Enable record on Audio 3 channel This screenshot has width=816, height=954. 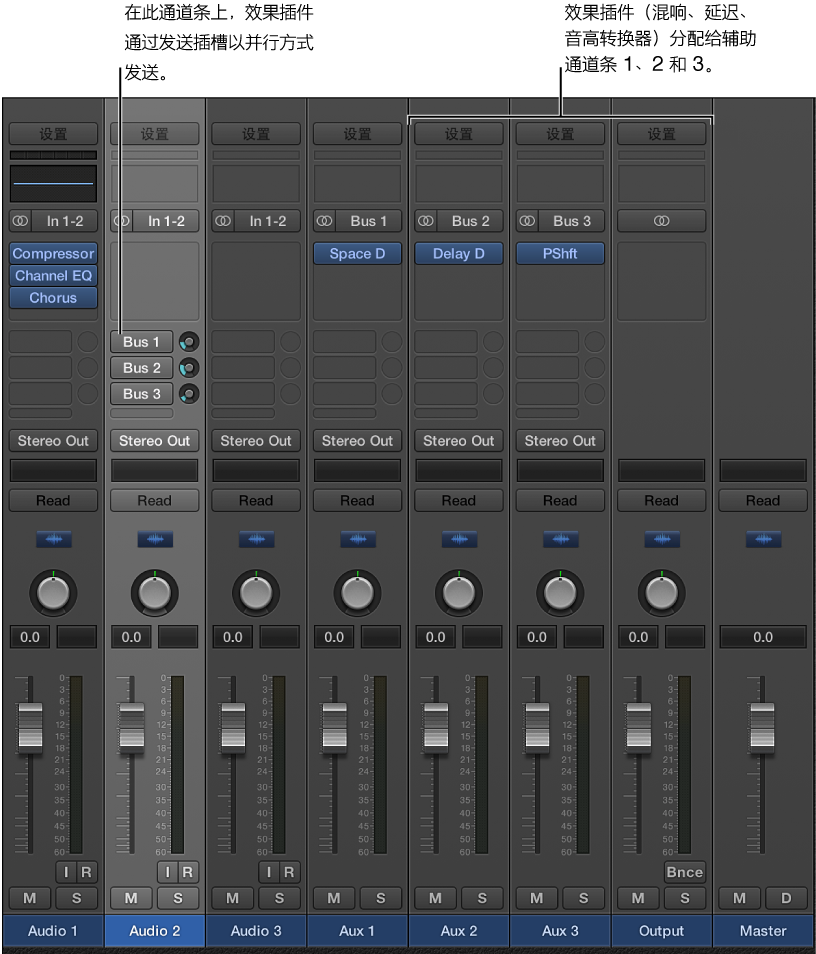pyautogui.click(x=288, y=872)
